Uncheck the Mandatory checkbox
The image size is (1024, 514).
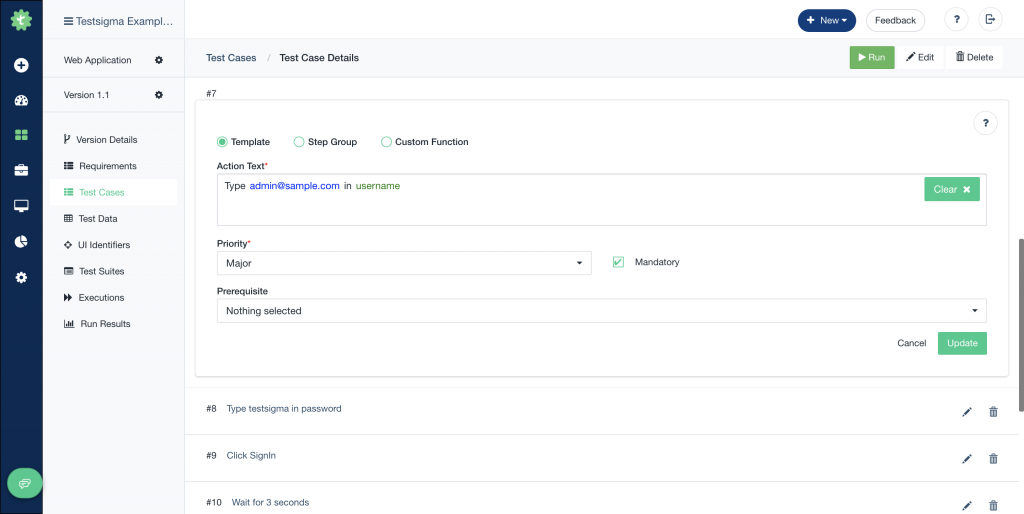[x=618, y=262]
